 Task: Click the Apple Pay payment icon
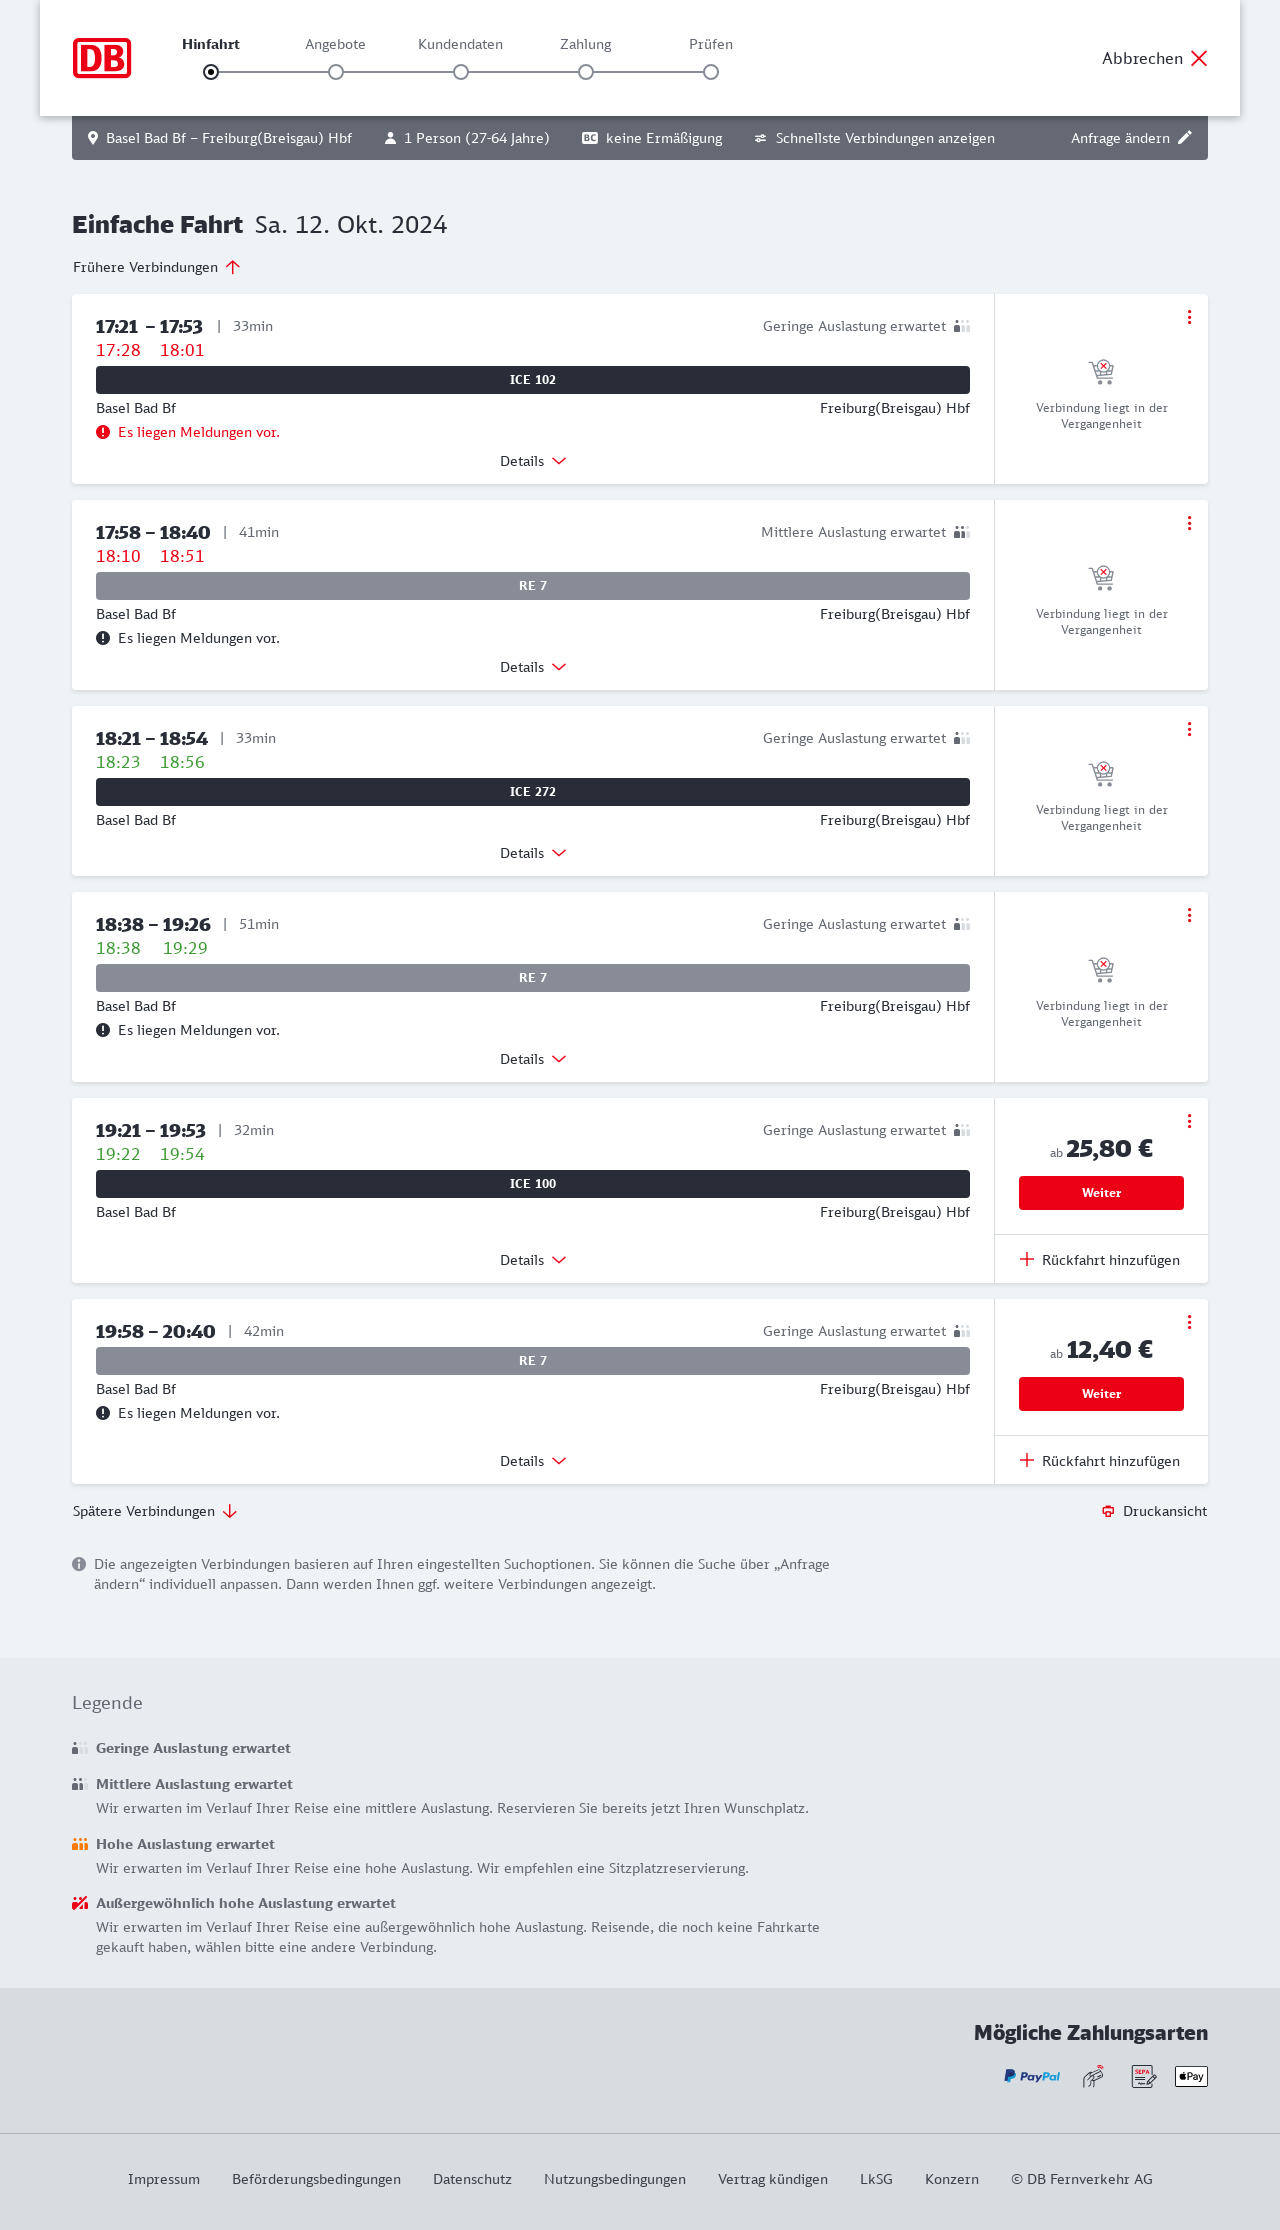(1191, 2076)
